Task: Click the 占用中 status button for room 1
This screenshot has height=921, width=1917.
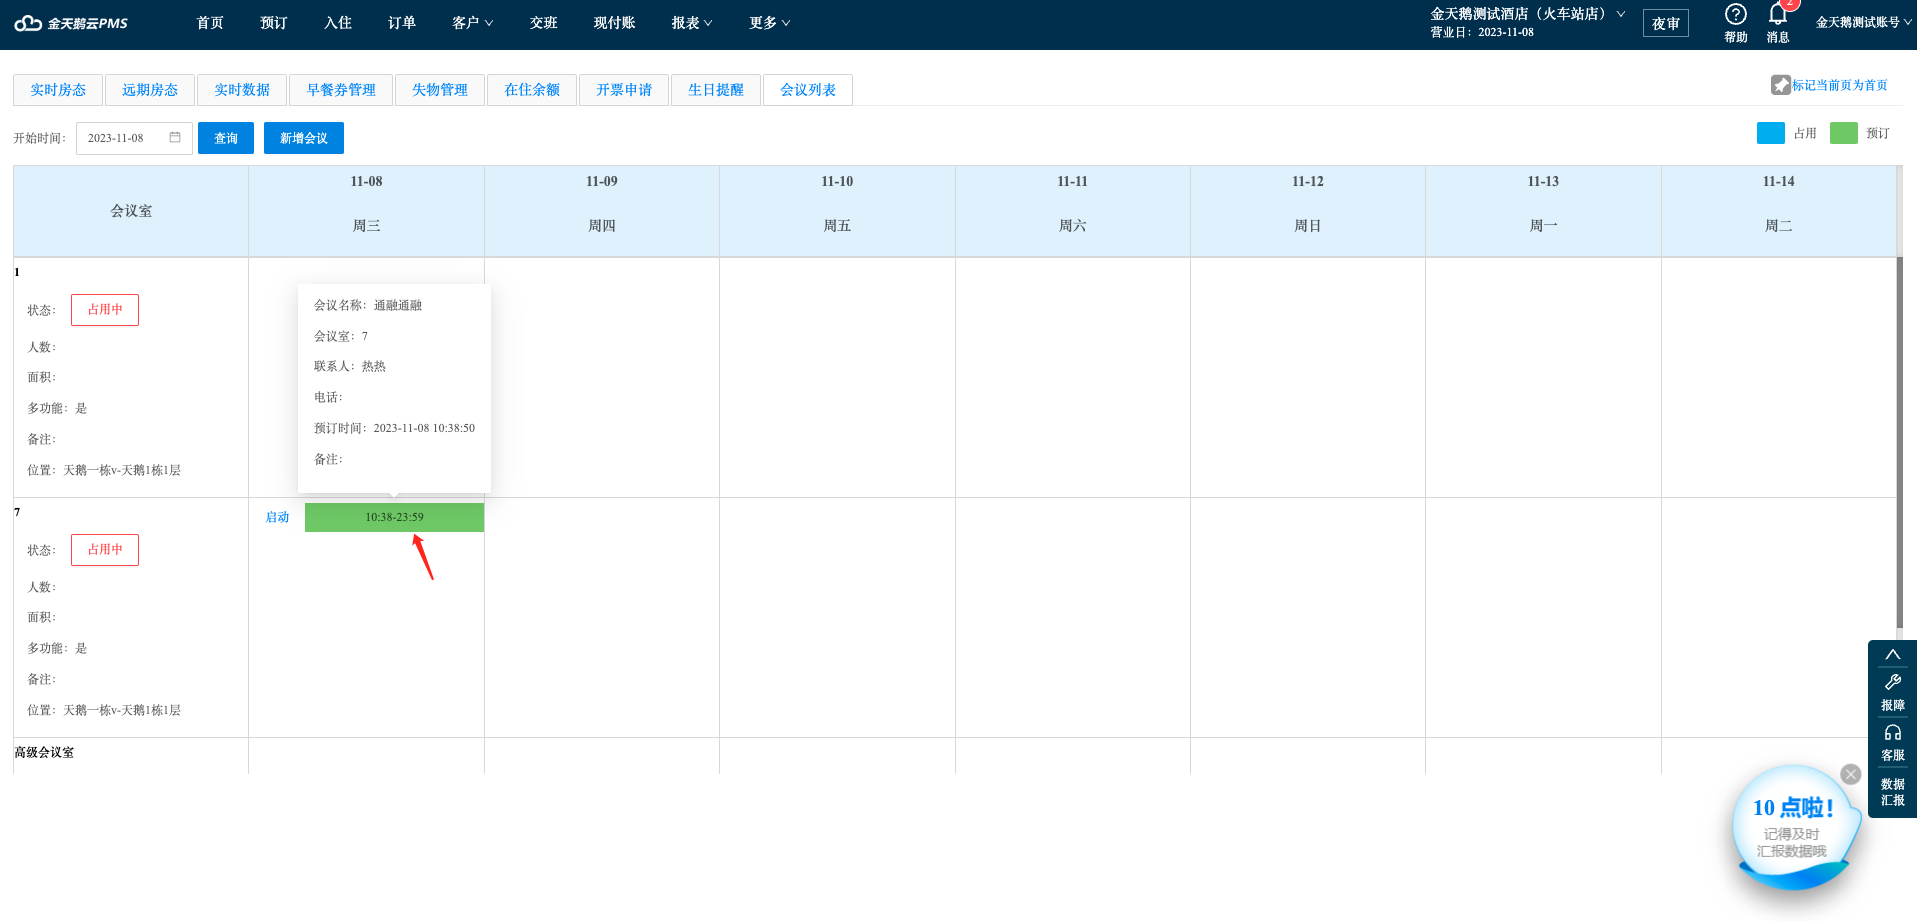Action: (105, 310)
